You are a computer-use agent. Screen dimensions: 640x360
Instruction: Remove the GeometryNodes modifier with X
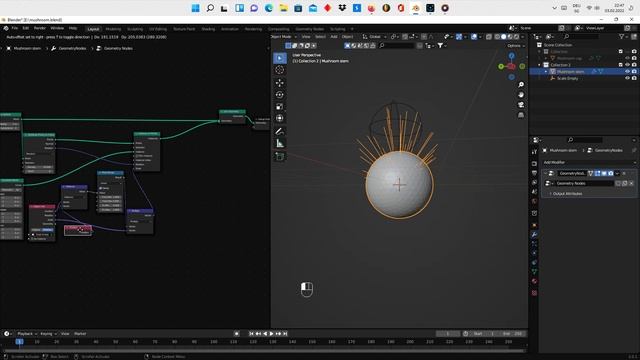click(624, 173)
